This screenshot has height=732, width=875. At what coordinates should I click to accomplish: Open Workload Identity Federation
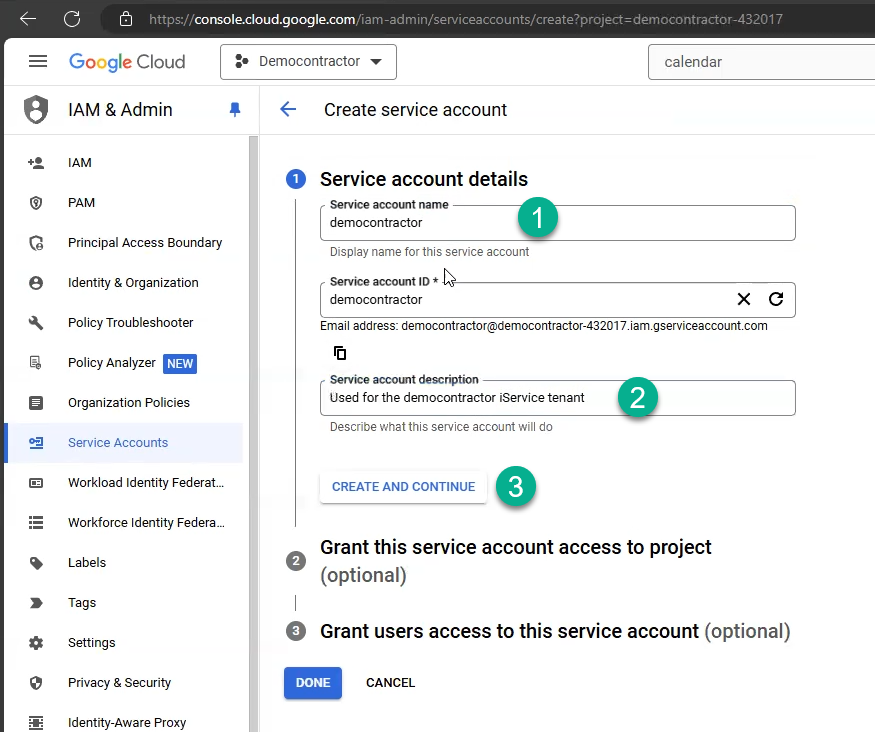tap(146, 483)
